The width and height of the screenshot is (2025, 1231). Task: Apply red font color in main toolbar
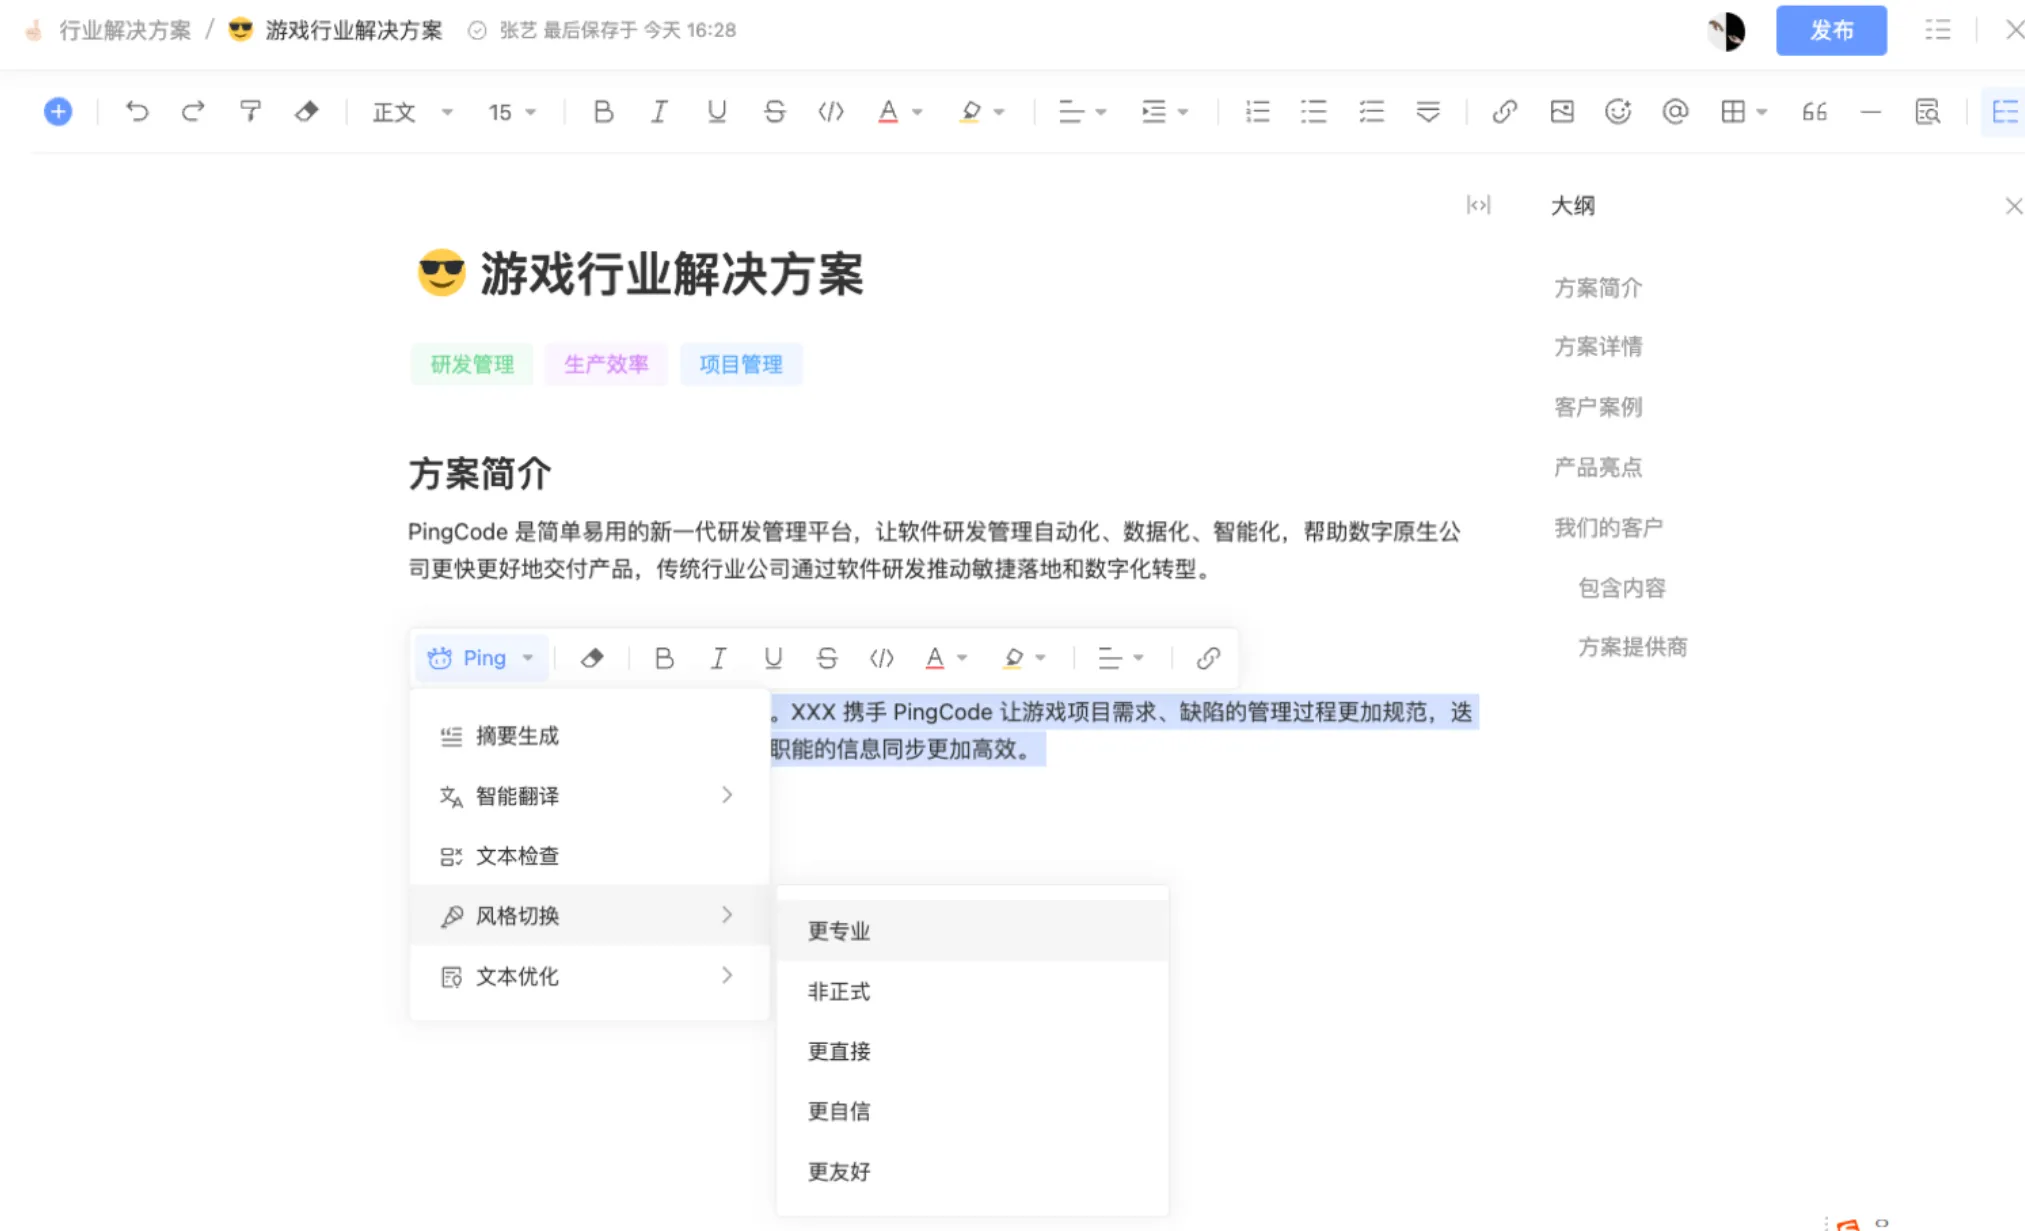(x=888, y=111)
